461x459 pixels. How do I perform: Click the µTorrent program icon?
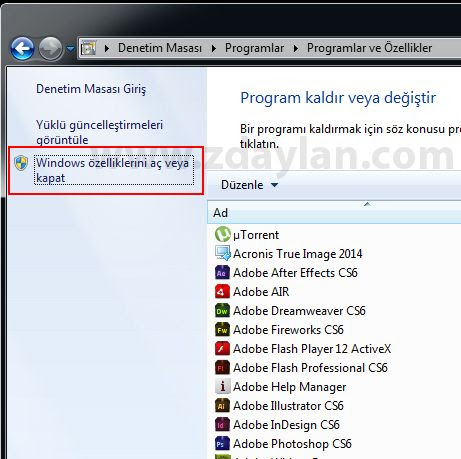tap(222, 234)
